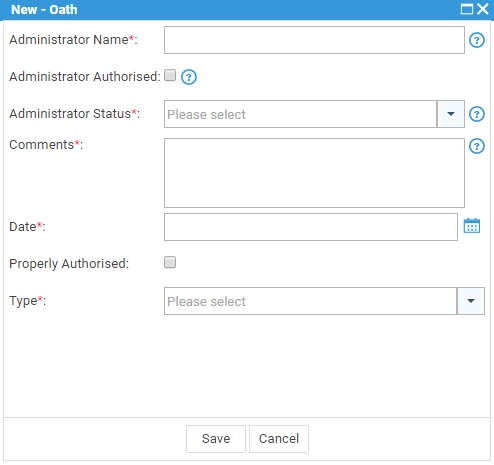Click into the Comments text area
The height and width of the screenshot is (465, 494).
point(314,173)
